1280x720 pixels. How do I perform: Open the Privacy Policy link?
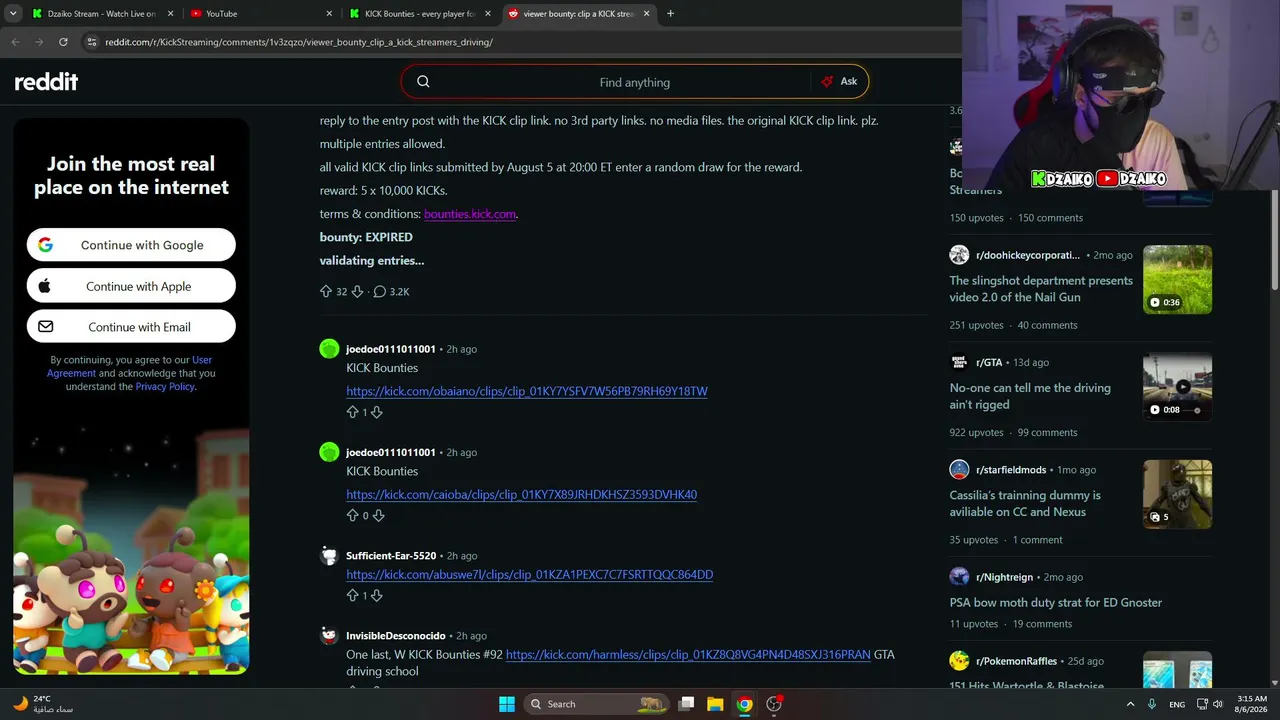coord(165,387)
